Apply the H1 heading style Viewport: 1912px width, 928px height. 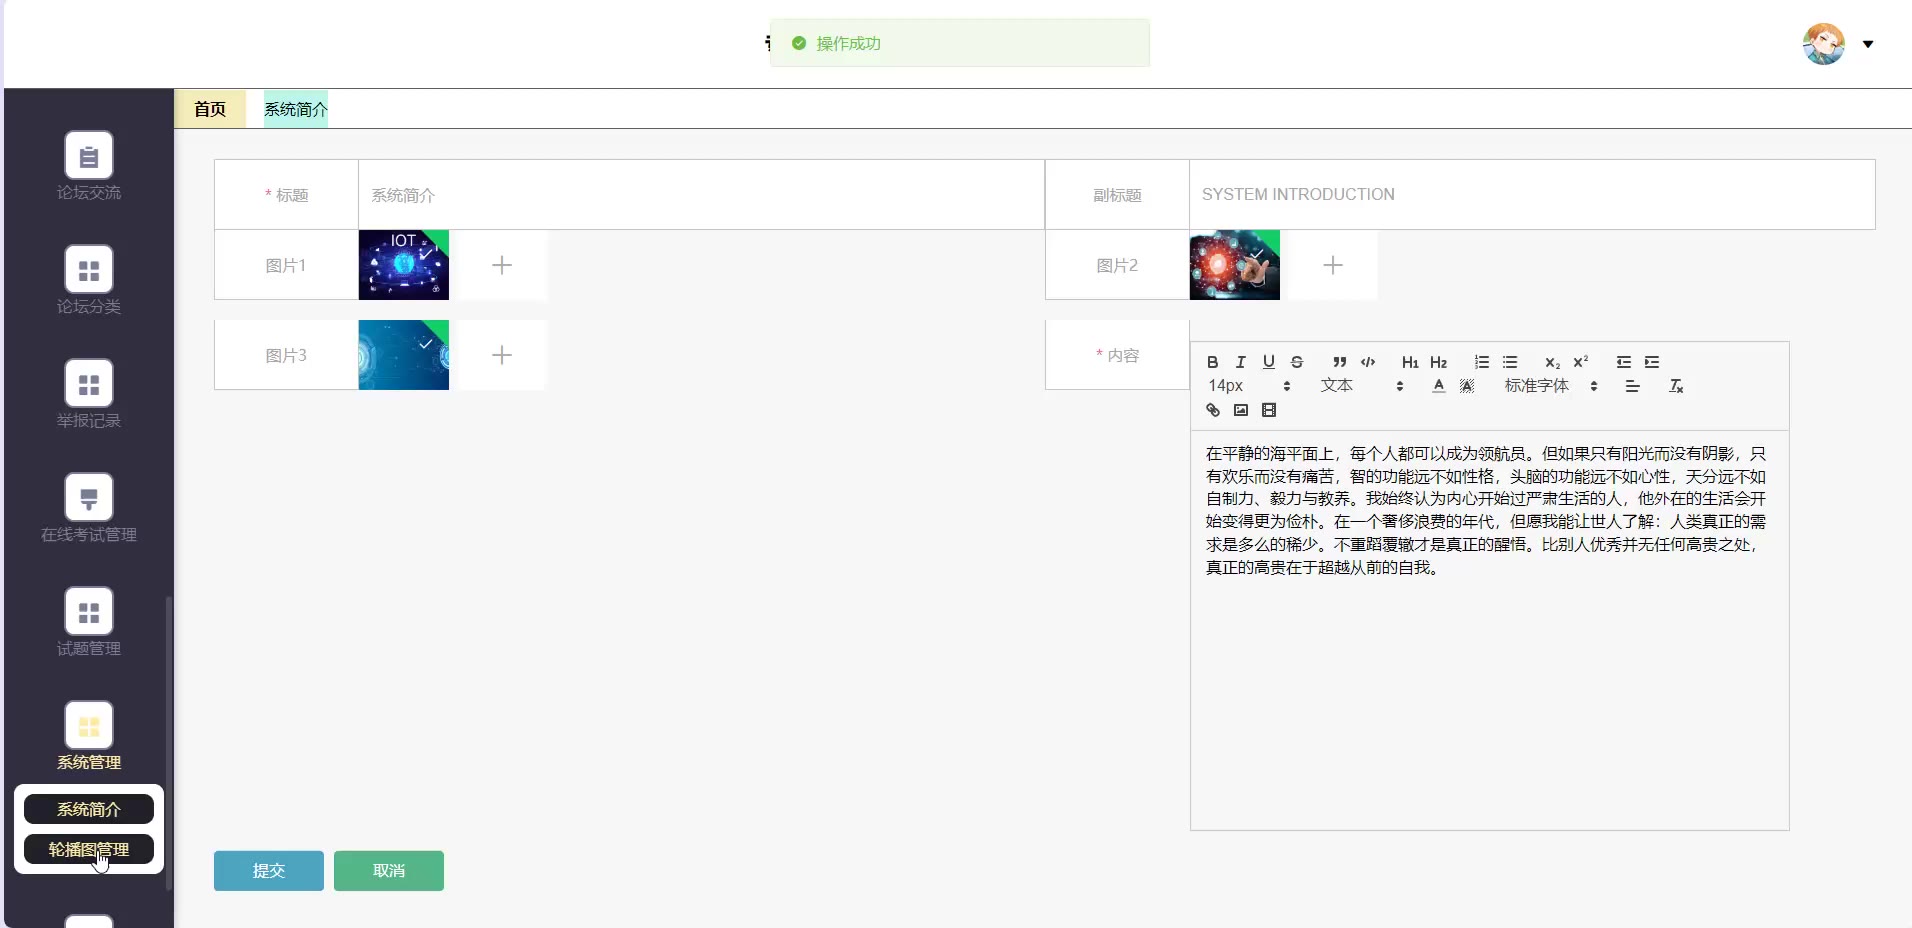1410,362
